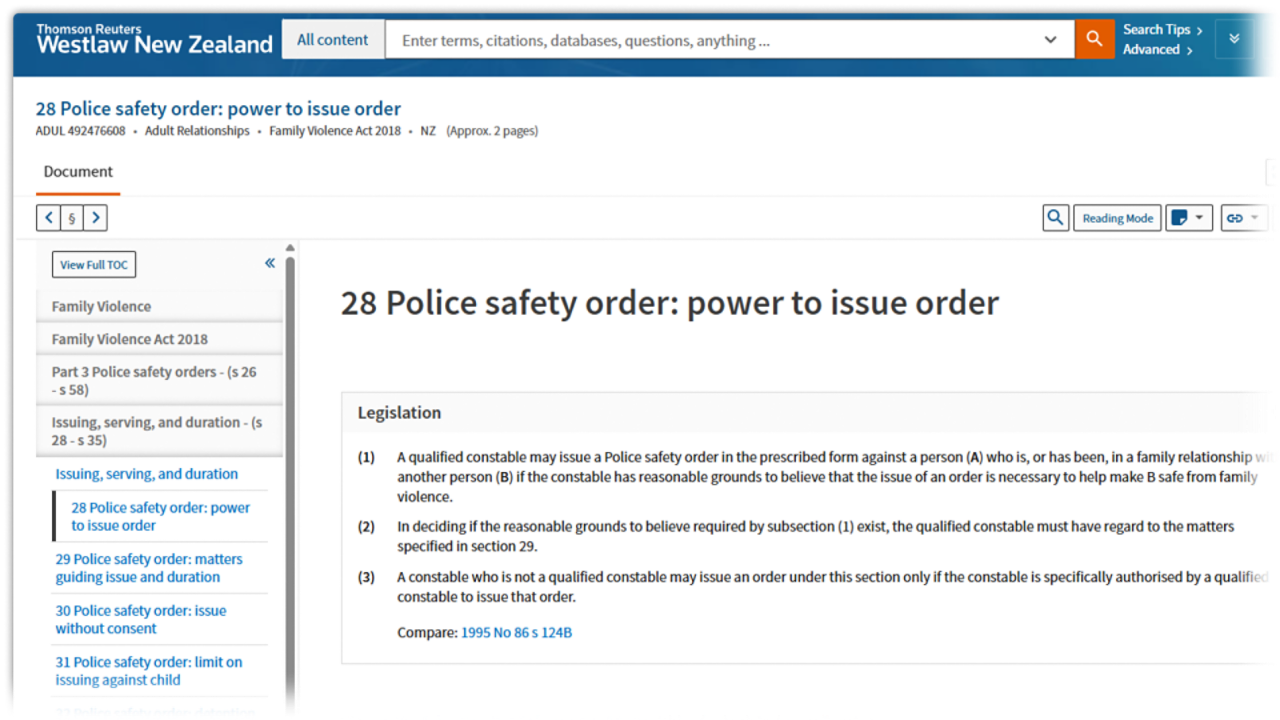Expand header with double chevron down button
The height and width of the screenshot is (720, 1280).
[1234, 40]
